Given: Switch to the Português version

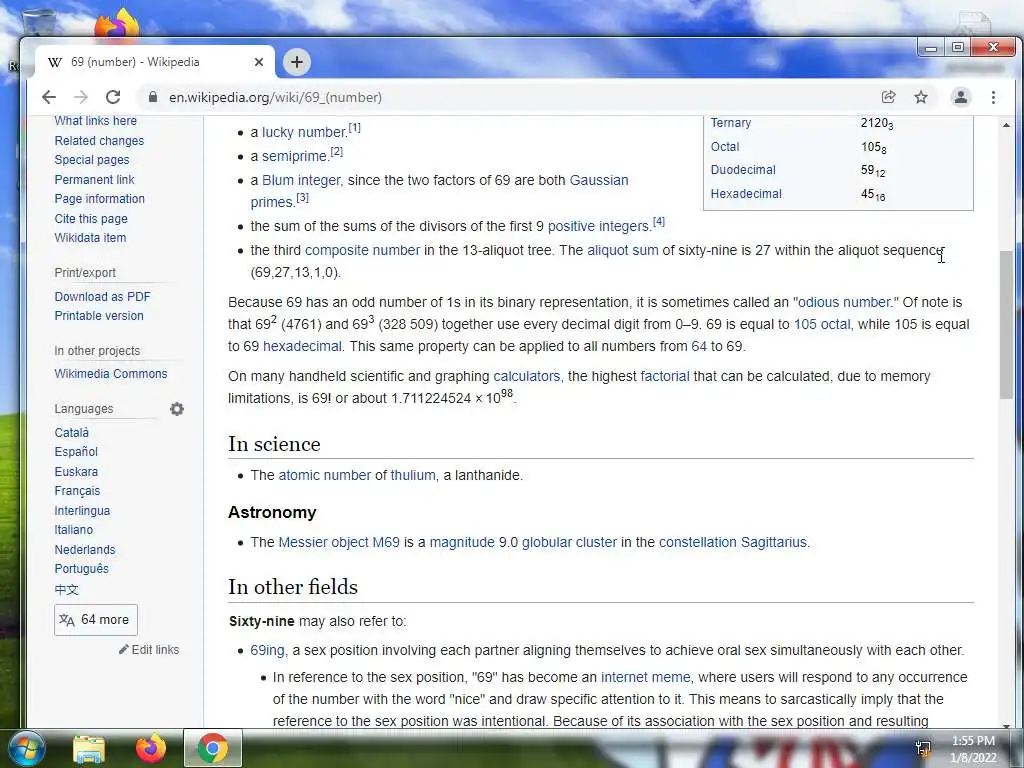Looking at the screenshot, I should pos(81,569).
